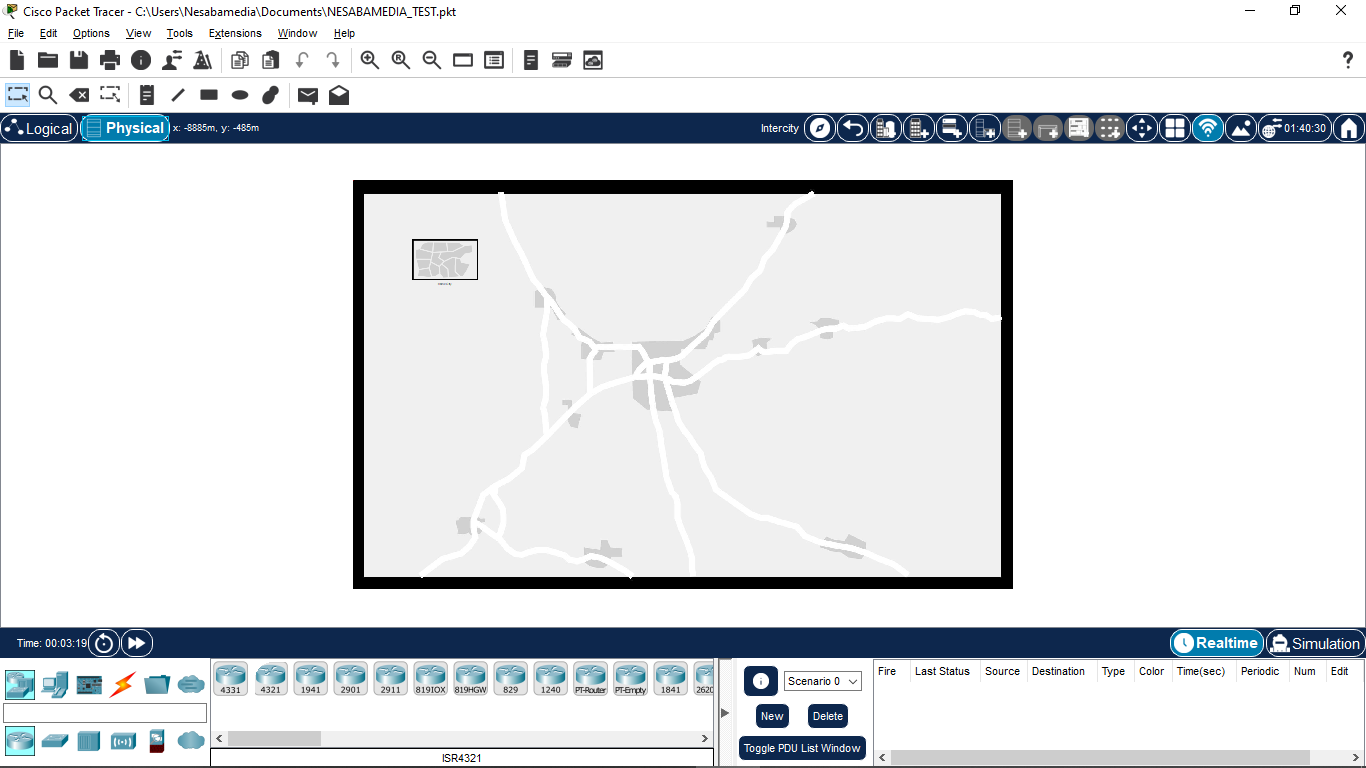Add a simple PDU with the closed envelope
Screen dimensions: 1366x768
pos(308,95)
